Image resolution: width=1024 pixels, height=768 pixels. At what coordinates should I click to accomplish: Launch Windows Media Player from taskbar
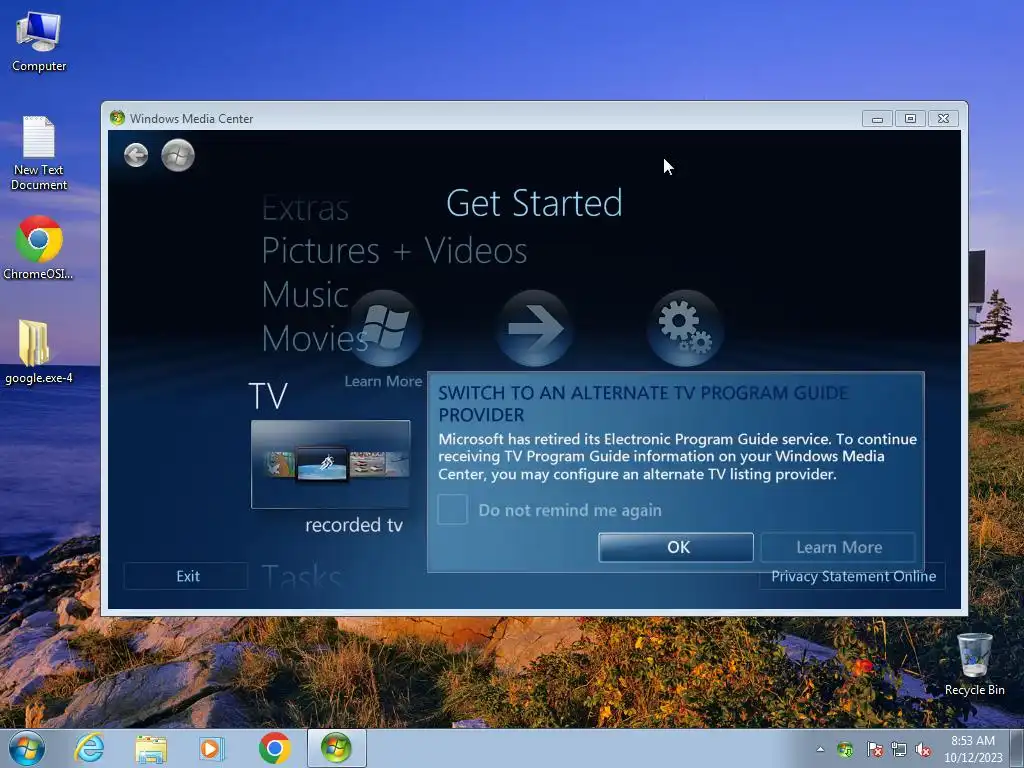click(212, 748)
